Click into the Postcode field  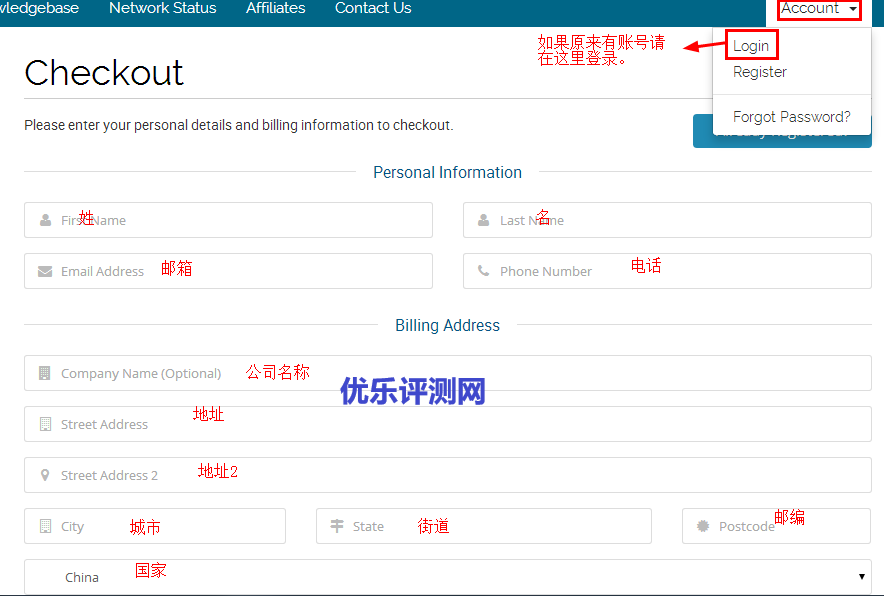(776, 526)
